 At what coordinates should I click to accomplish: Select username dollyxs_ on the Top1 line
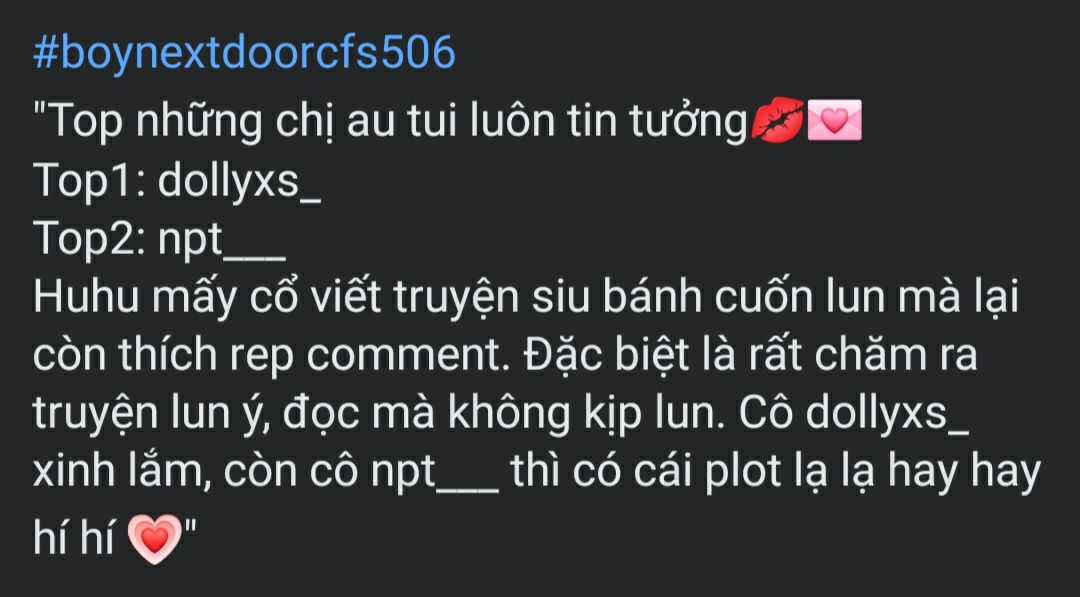pyautogui.click(x=240, y=182)
